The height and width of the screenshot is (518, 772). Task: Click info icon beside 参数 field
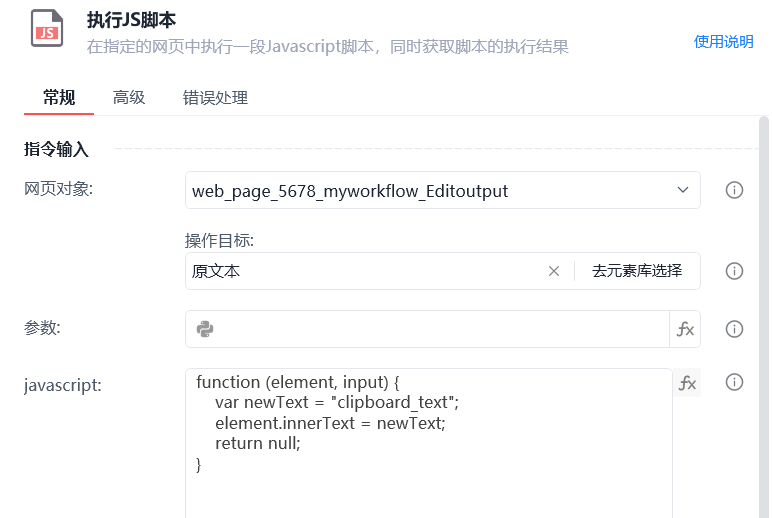(x=734, y=329)
